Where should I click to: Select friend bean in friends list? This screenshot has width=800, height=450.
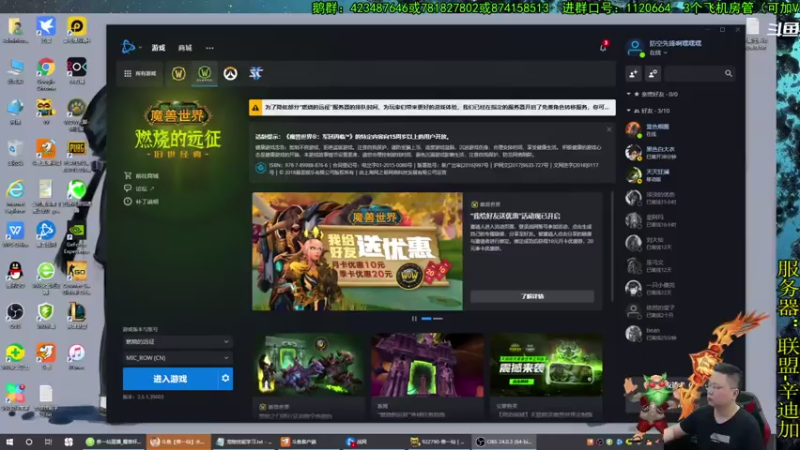(680, 334)
